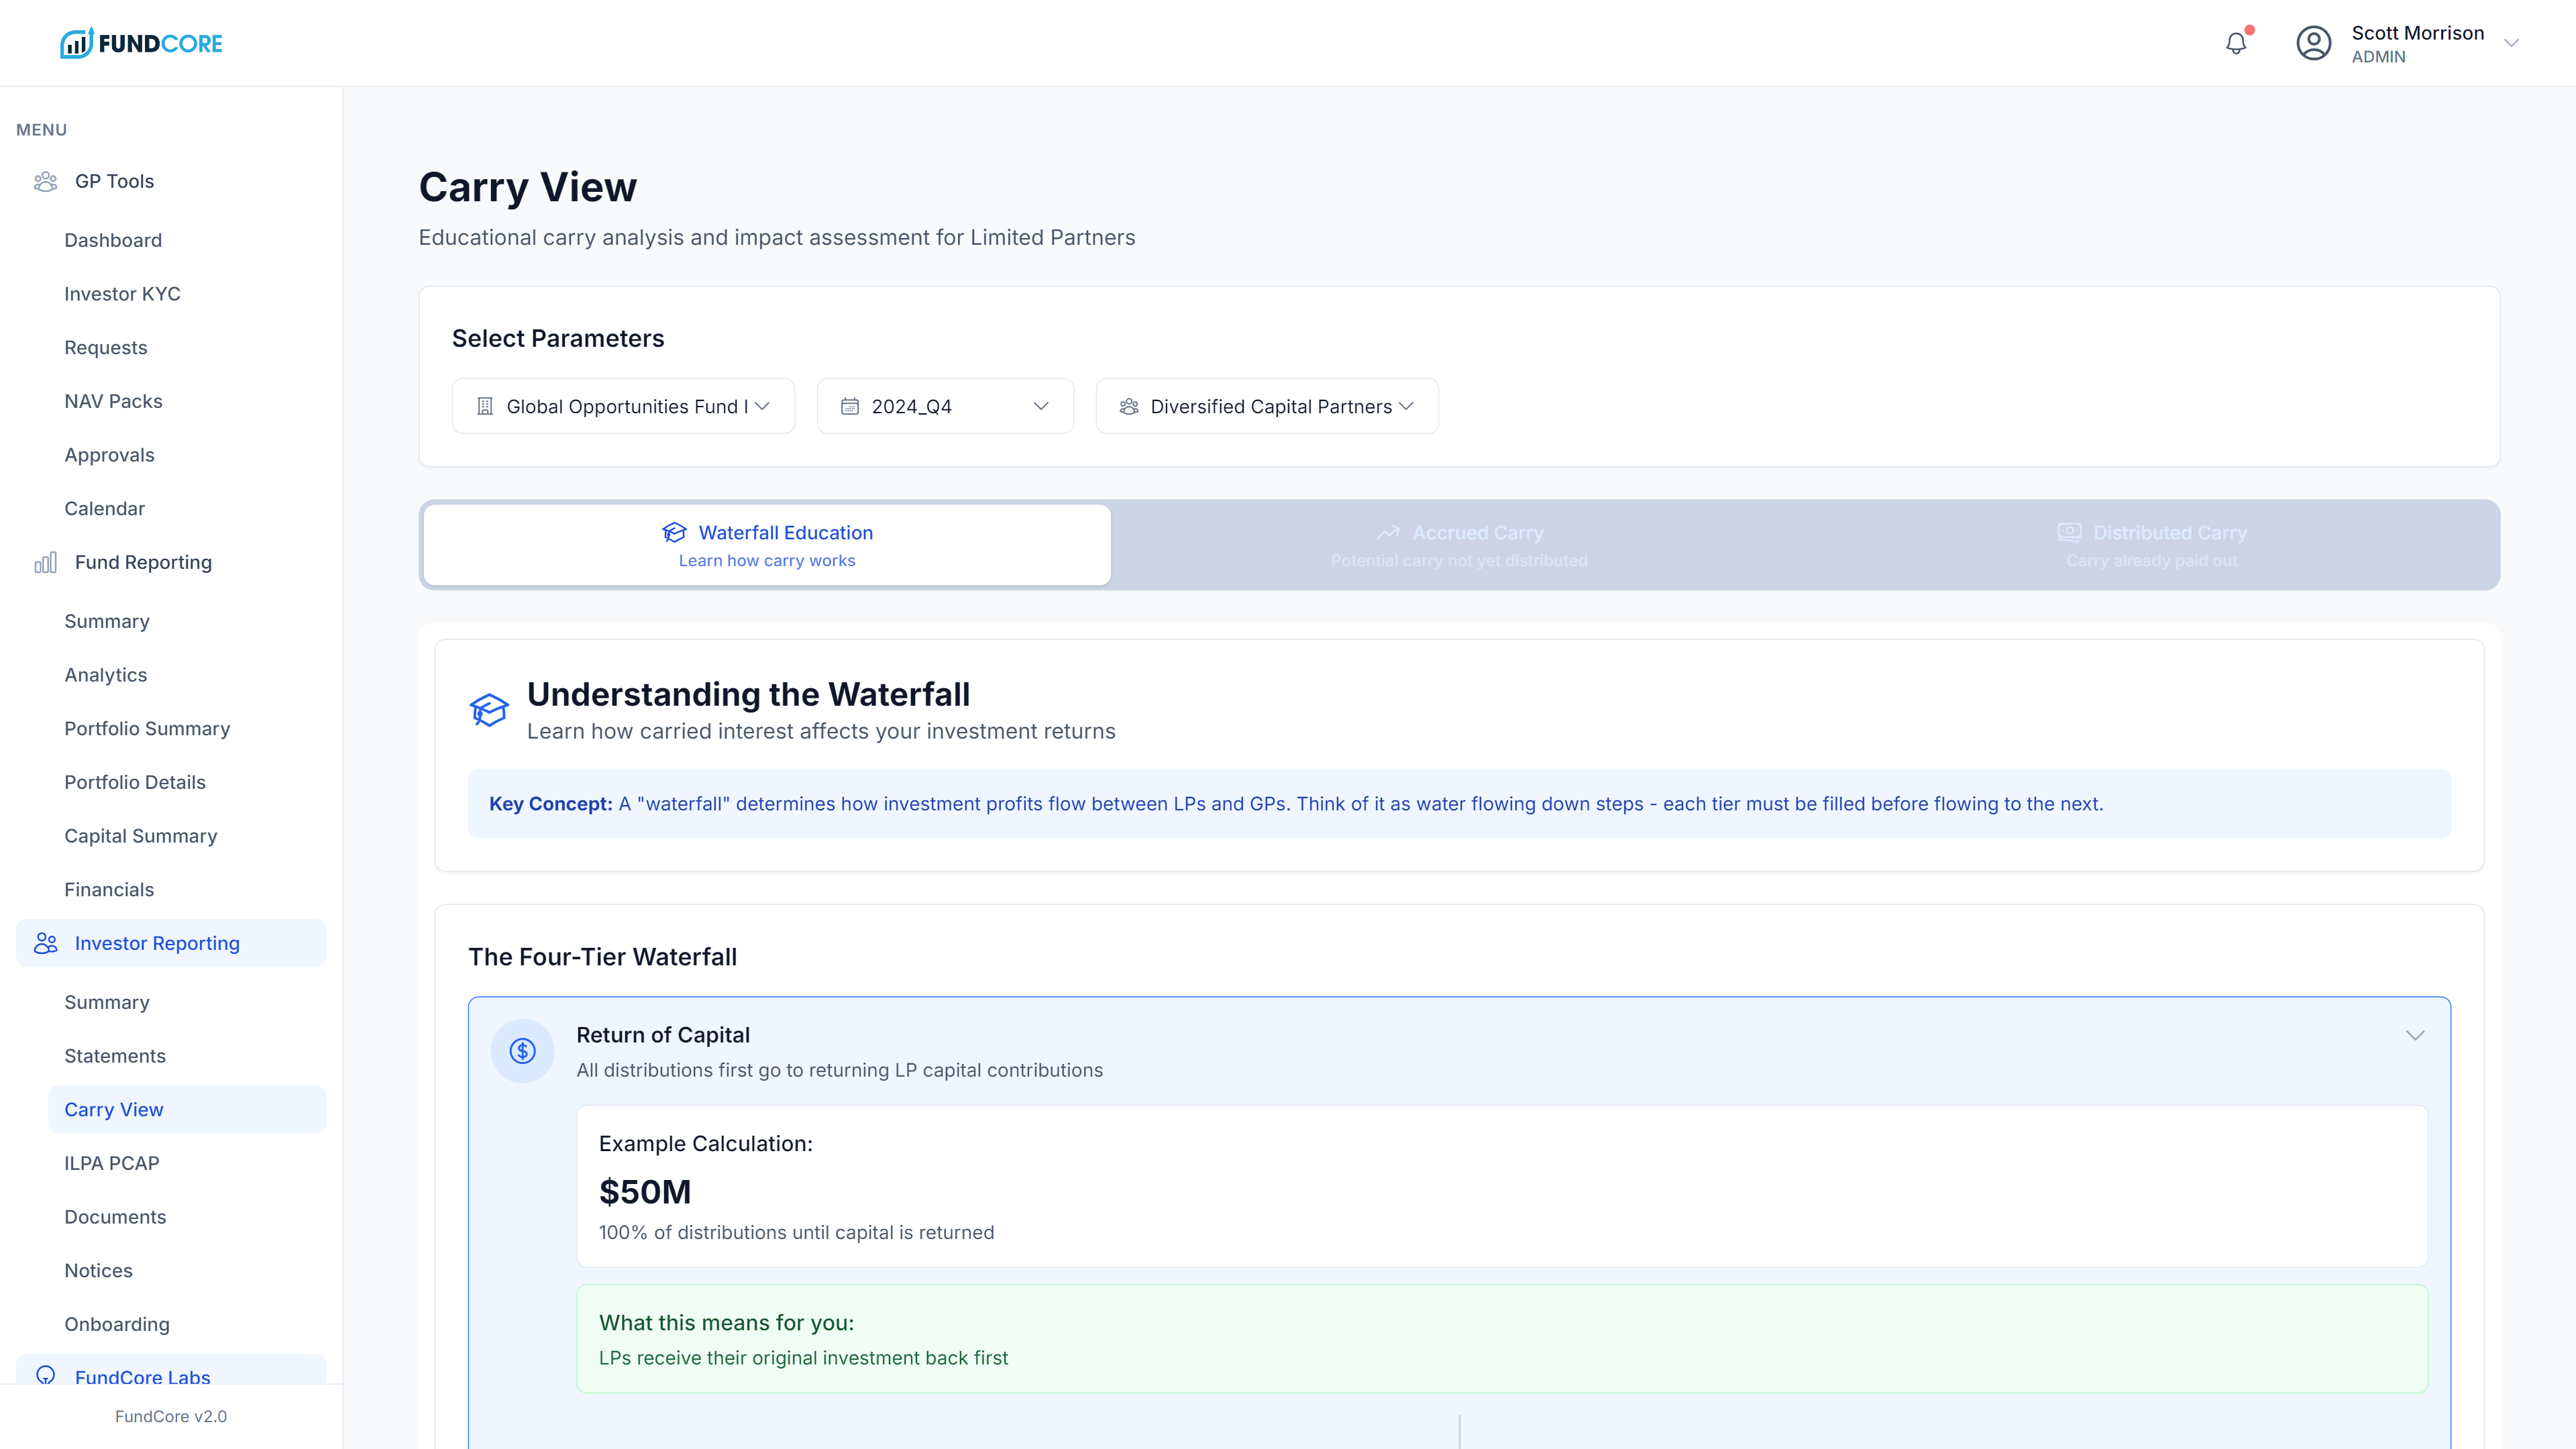Open the Diversified Capital Partners investor dropdown
Image resolution: width=2576 pixels, height=1449 pixels.
pyautogui.click(x=1266, y=406)
